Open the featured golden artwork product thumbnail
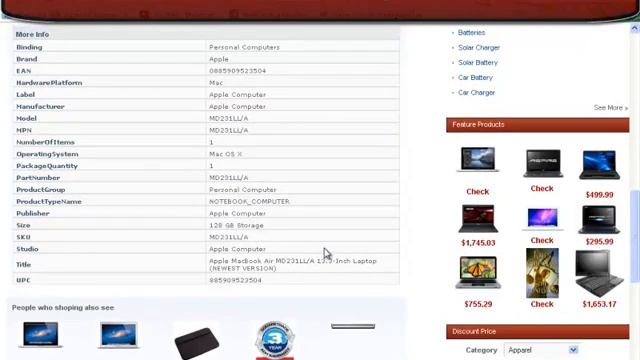 coord(542,273)
